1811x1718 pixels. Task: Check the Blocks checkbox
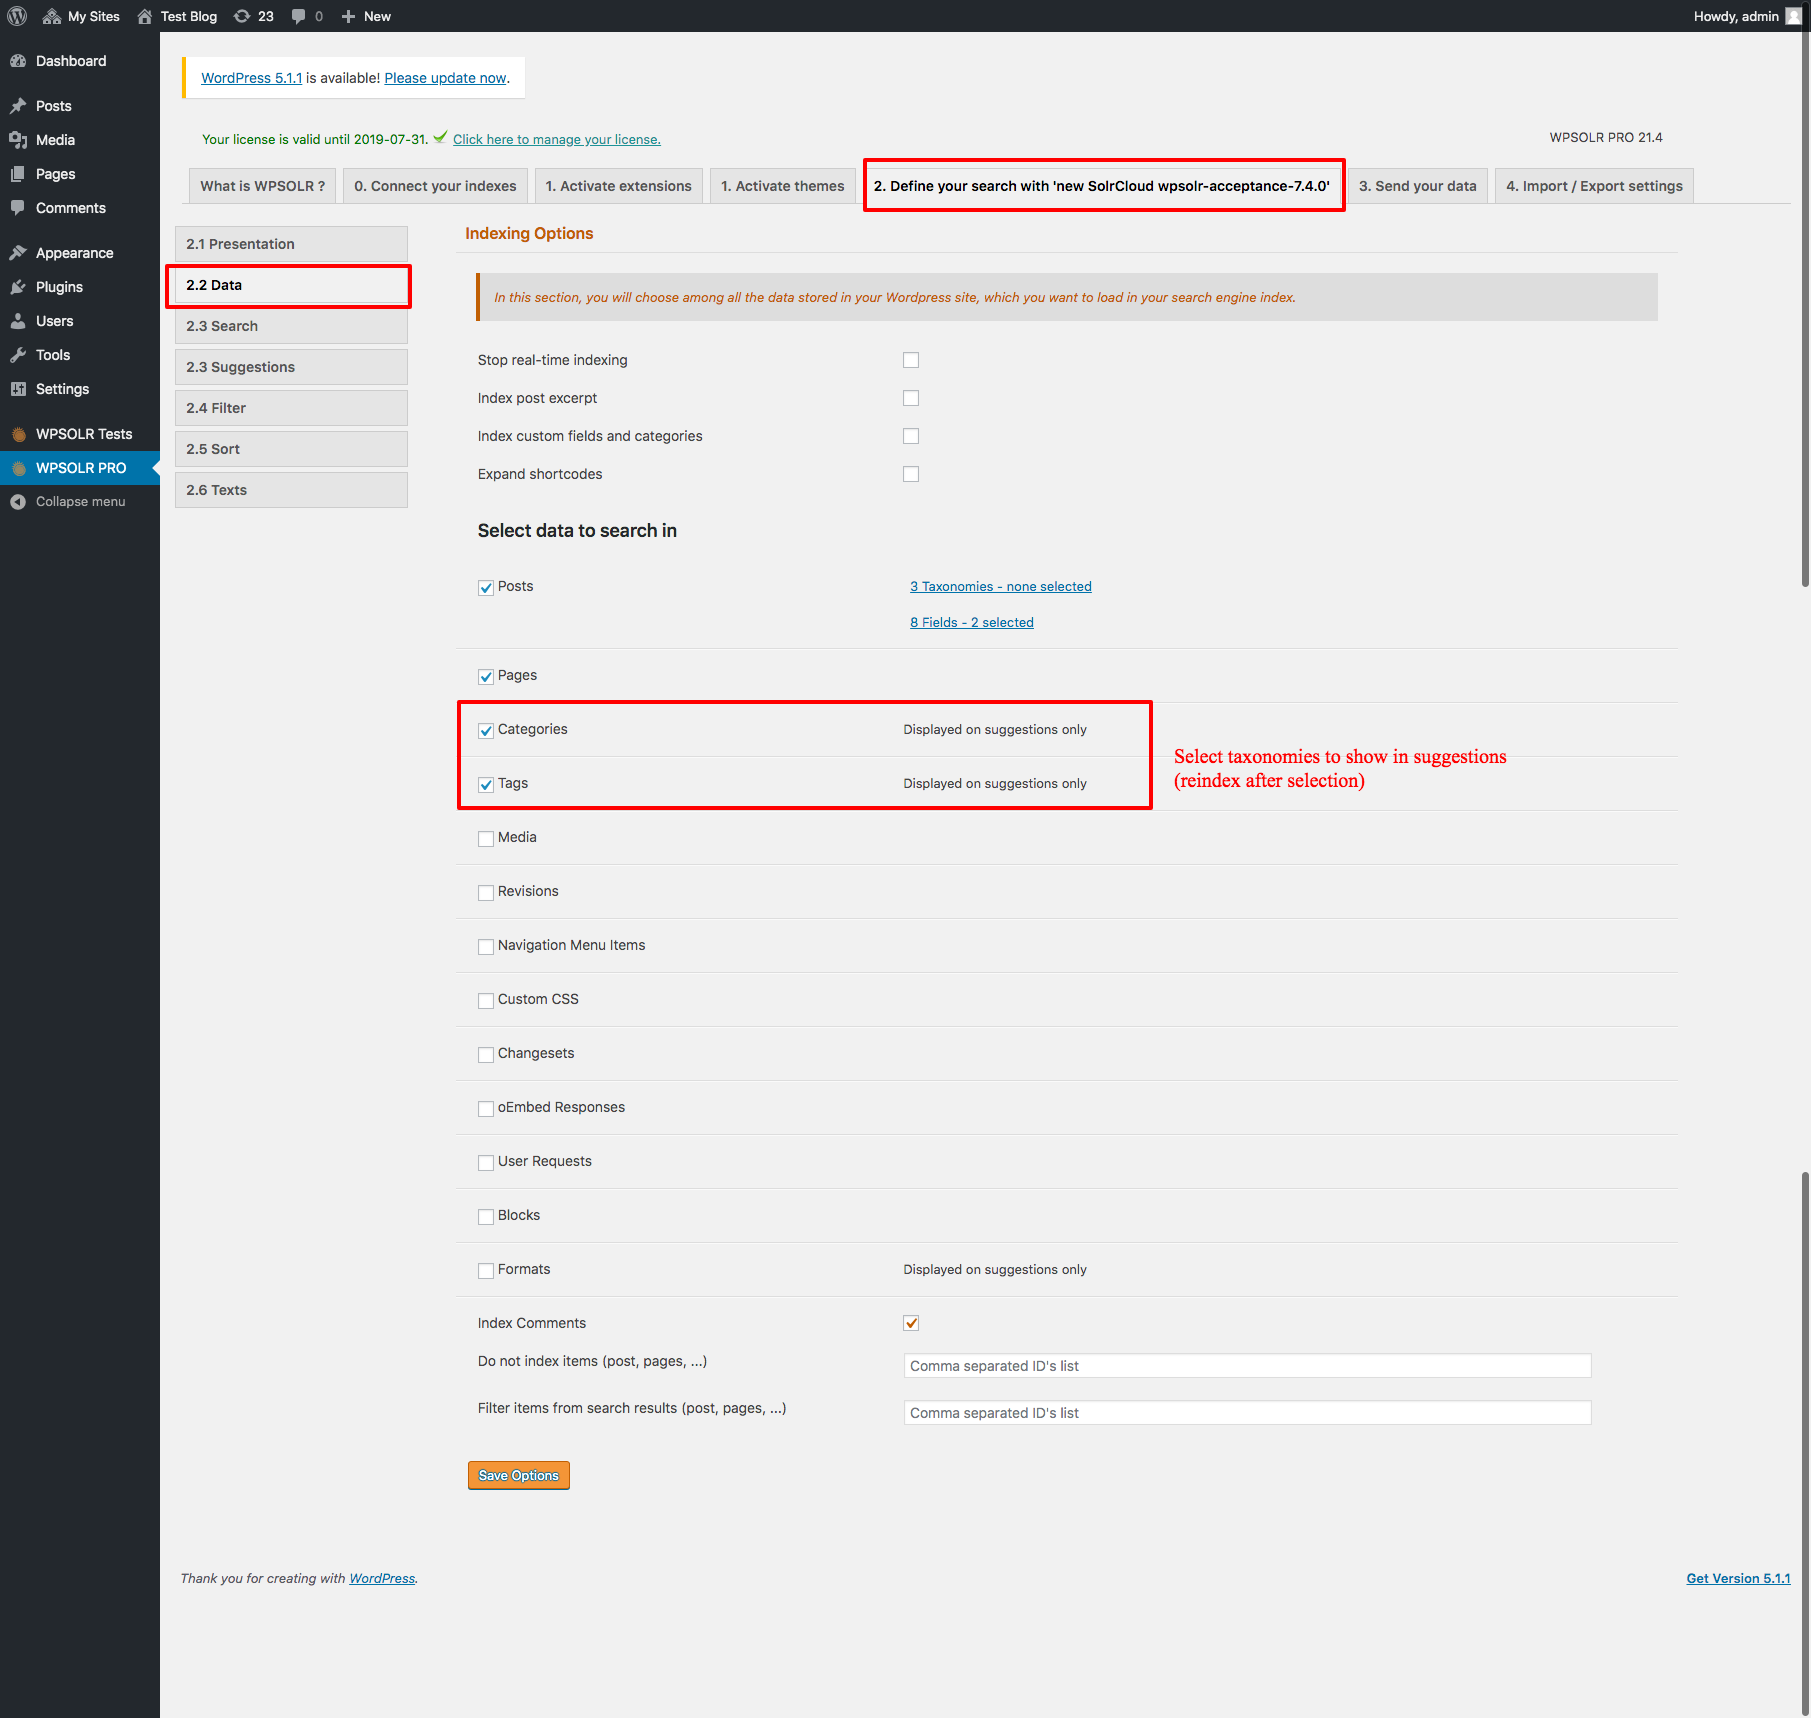tap(486, 1217)
